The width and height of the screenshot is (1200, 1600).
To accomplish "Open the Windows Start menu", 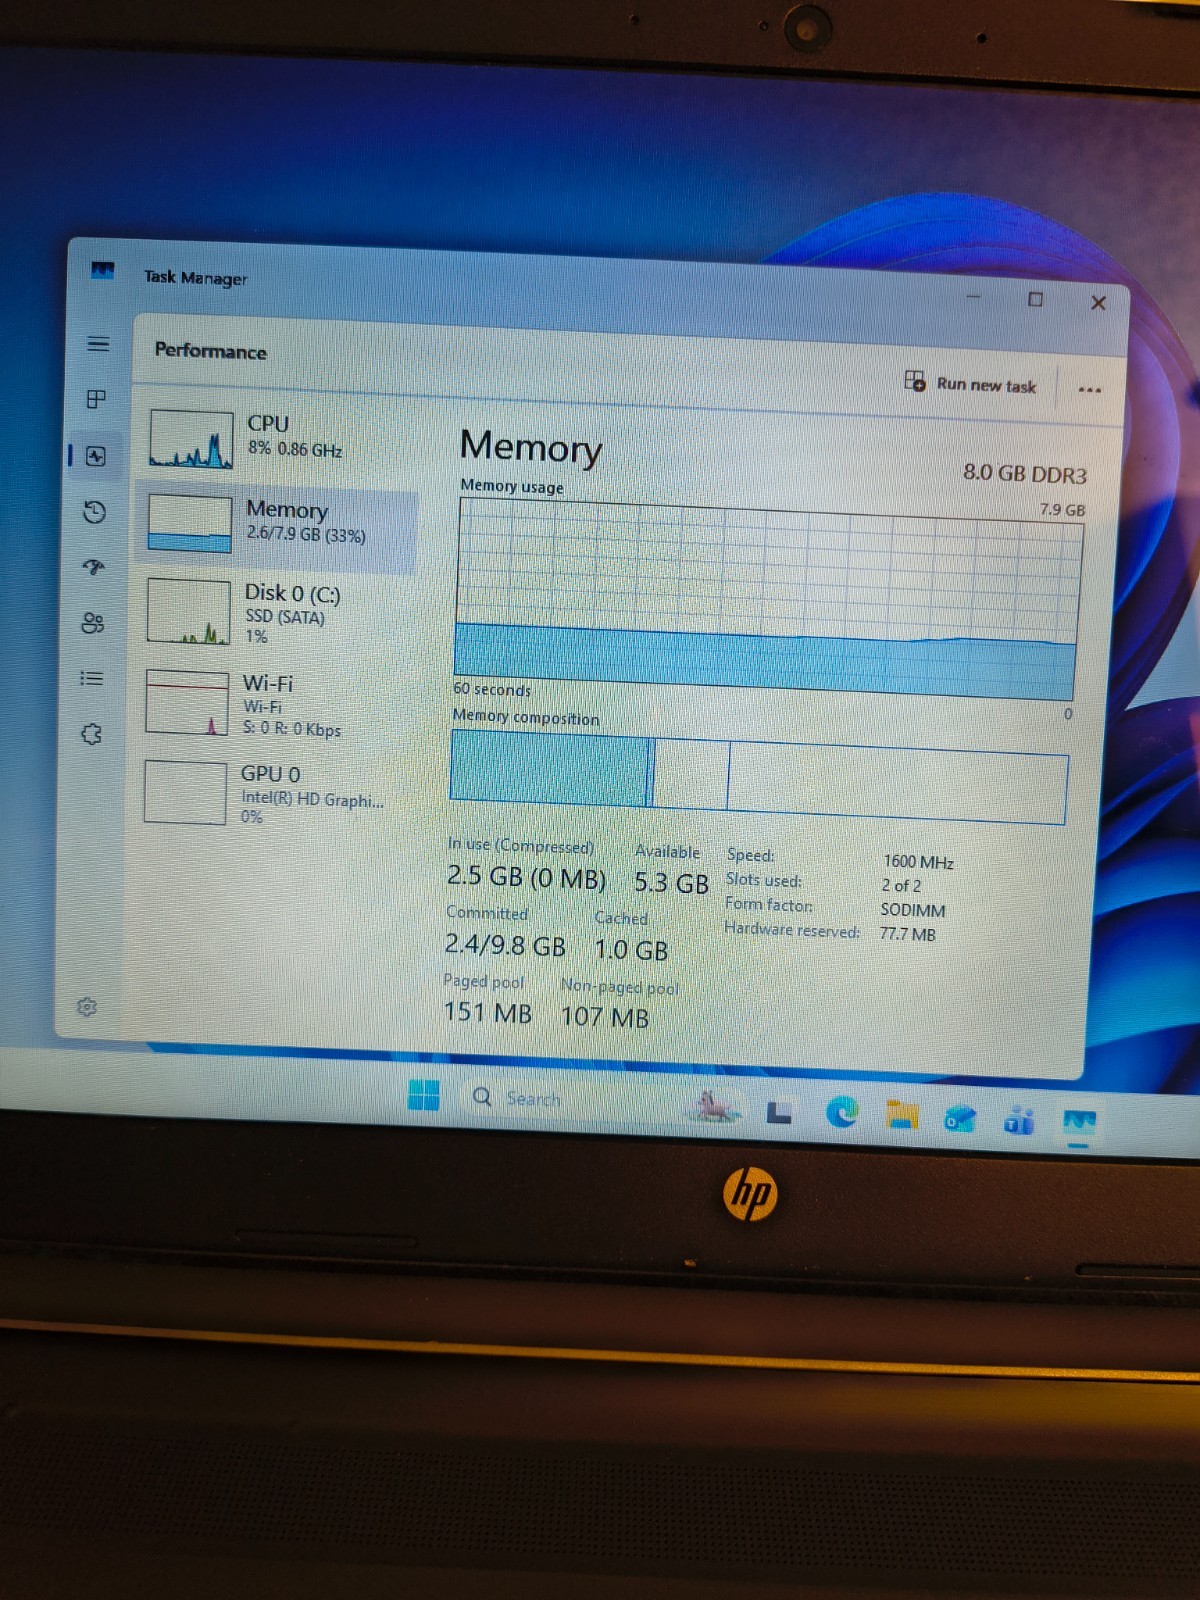I will pyautogui.click(x=424, y=1095).
